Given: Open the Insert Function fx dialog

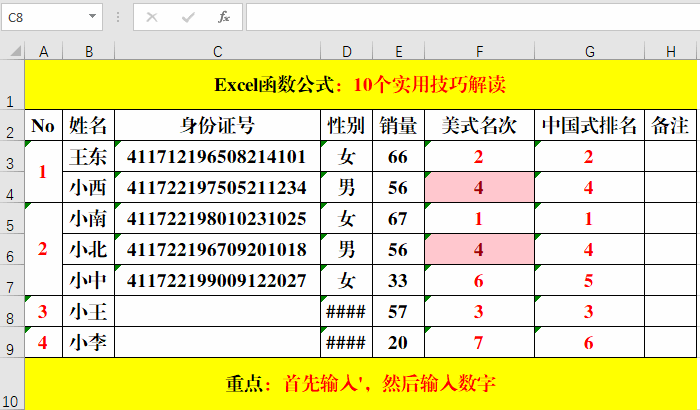Looking at the screenshot, I should (x=224, y=17).
